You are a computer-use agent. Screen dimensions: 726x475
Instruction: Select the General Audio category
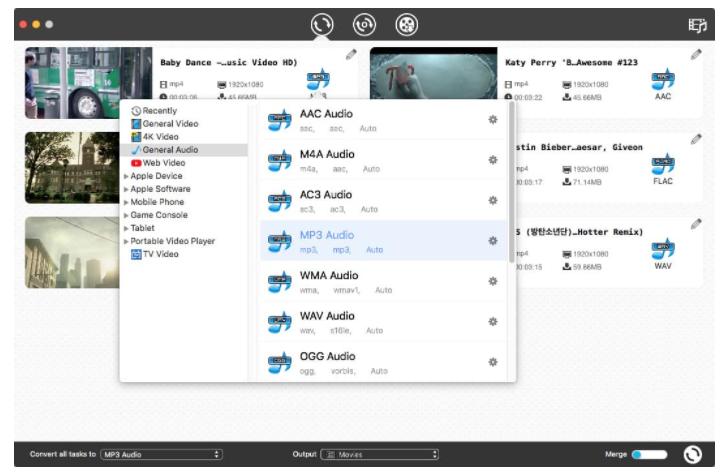tap(184, 150)
